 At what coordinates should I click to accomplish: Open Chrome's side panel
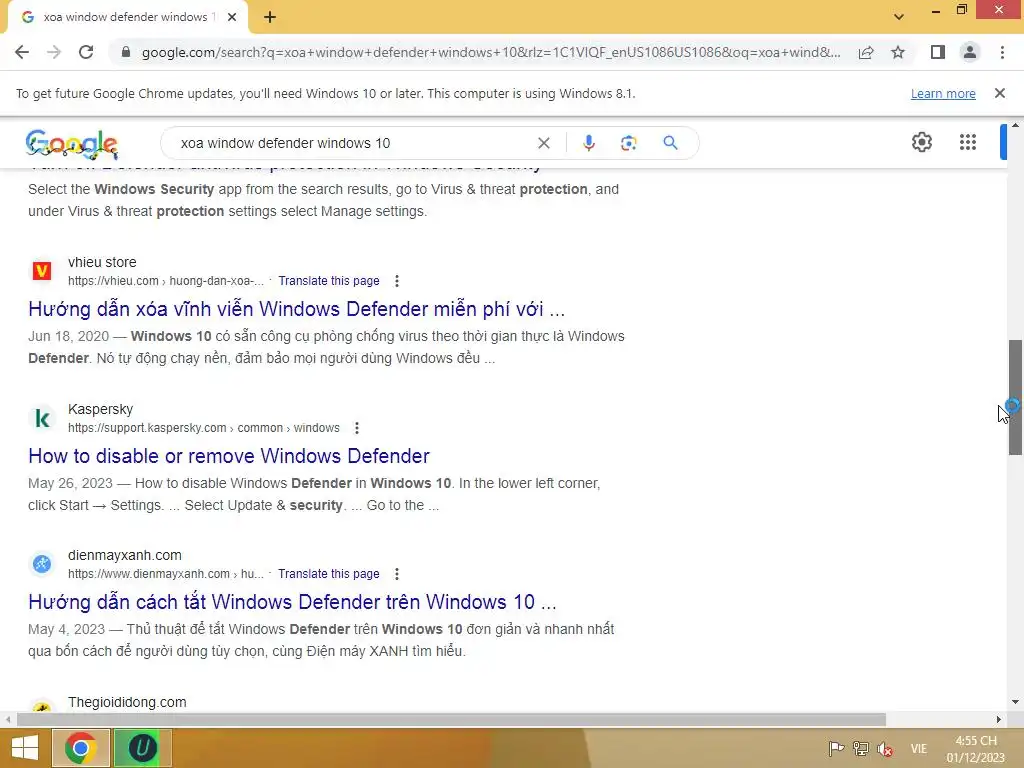[x=938, y=52]
